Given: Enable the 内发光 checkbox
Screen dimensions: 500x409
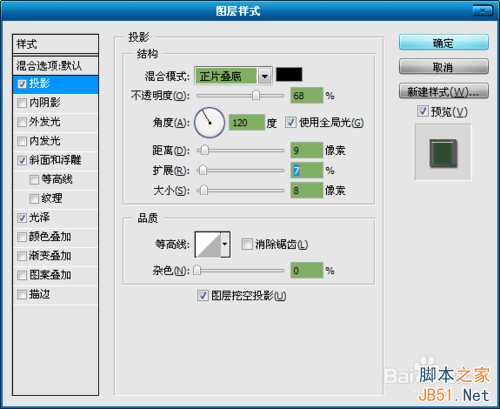Looking at the screenshot, I should pyautogui.click(x=22, y=141).
